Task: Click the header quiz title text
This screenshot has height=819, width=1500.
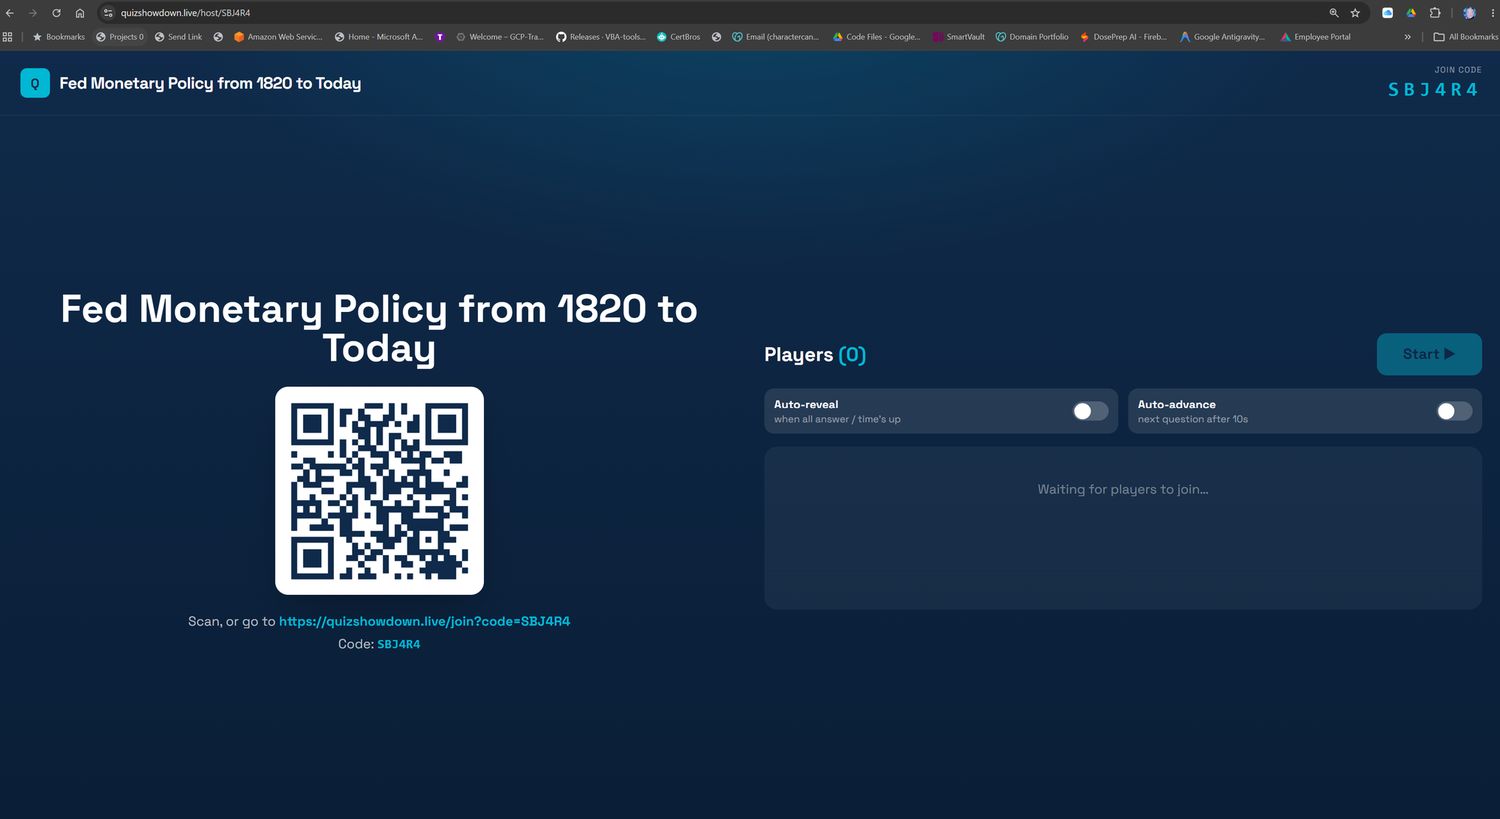Action: tap(210, 83)
